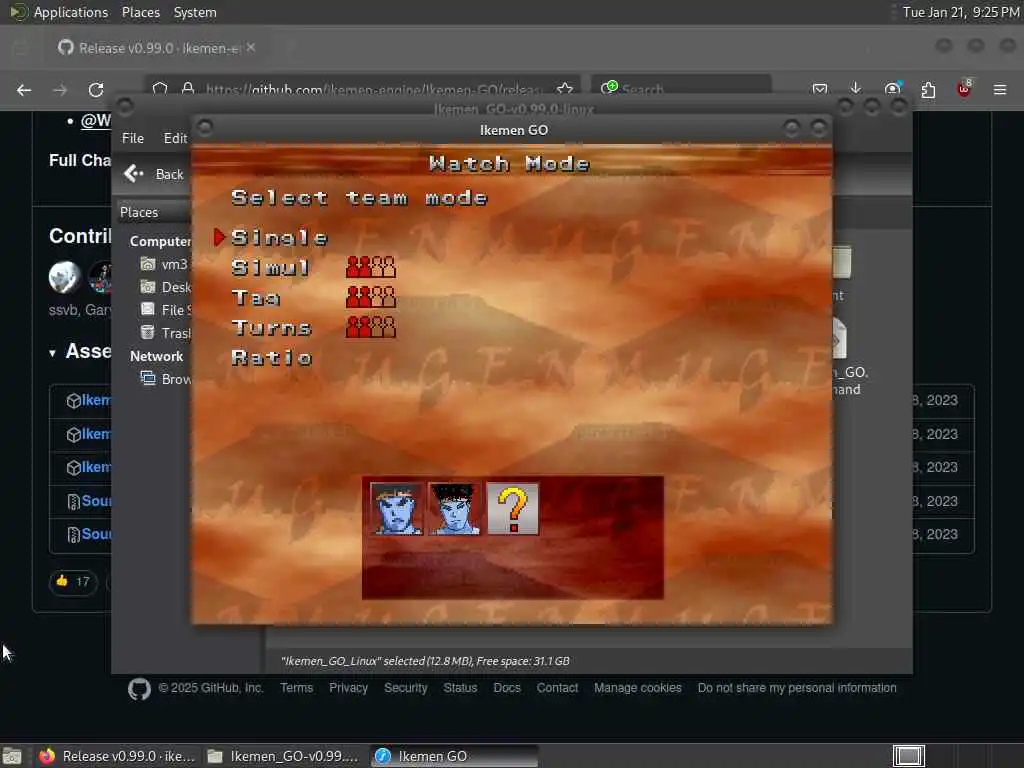Click Do not share my personal information

797,688
